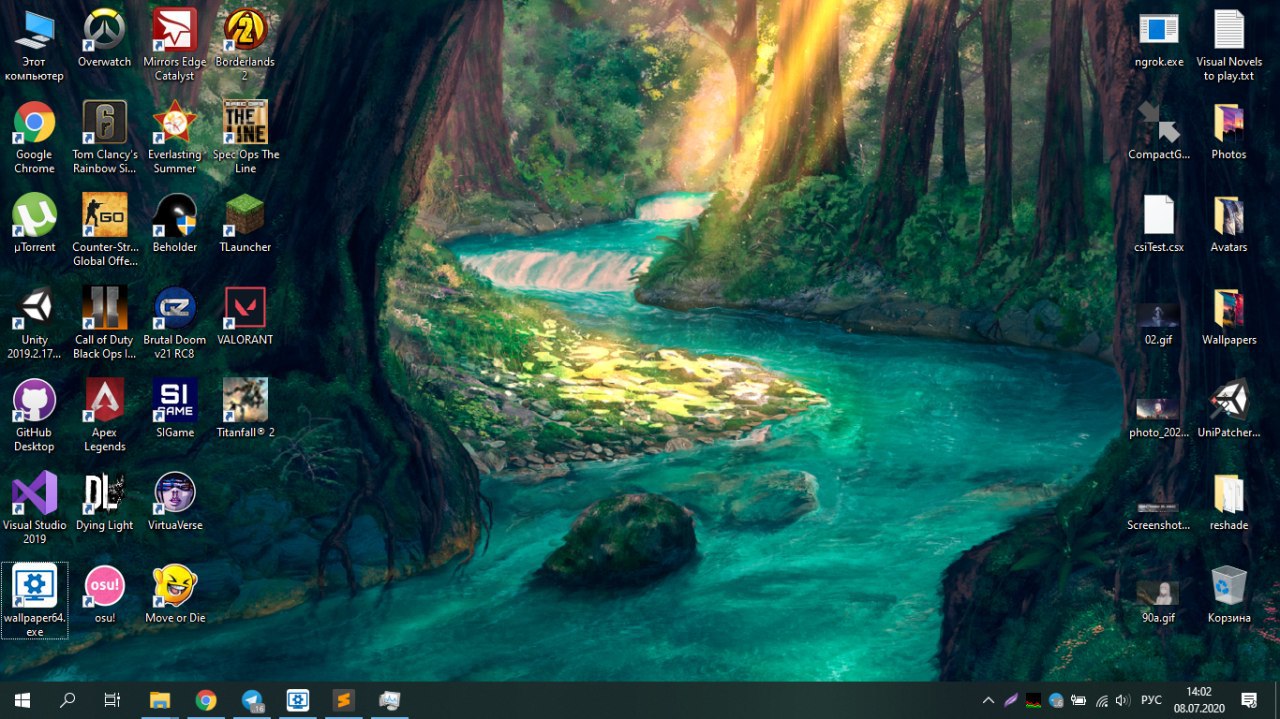Click the 90a.gif file
1280x719 pixels.
point(1159,601)
